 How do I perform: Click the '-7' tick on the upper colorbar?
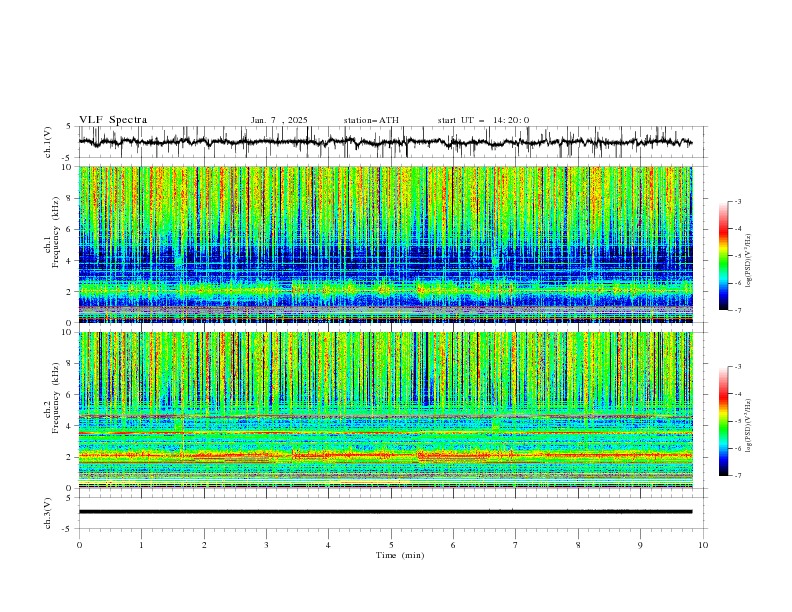(738, 310)
